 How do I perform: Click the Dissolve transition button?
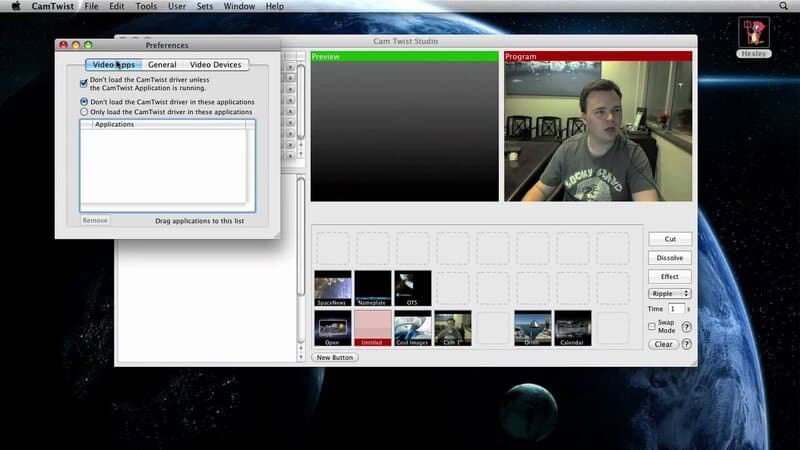tap(670, 258)
